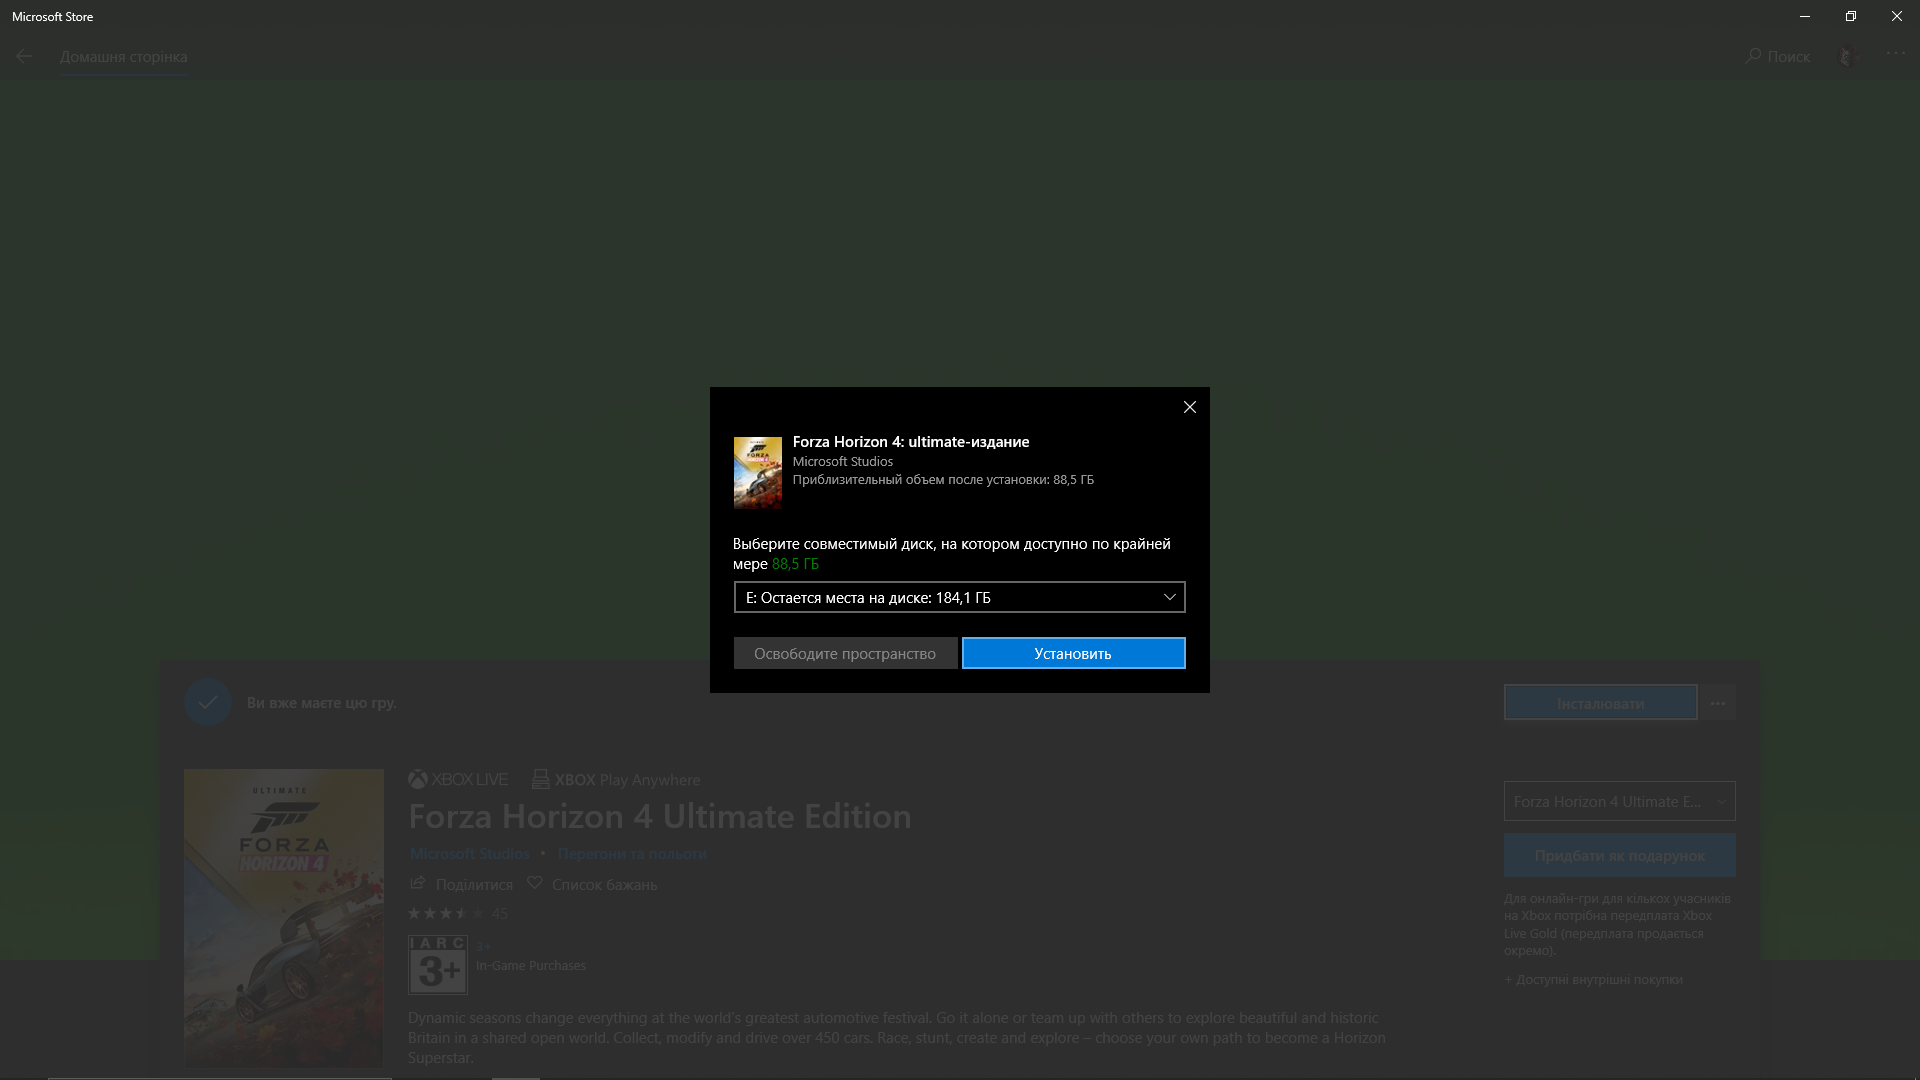This screenshot has width=1920, height=1080.
Task: Open ellipsis menu next to Інсталювати
Action: (x=1718, y=703)
